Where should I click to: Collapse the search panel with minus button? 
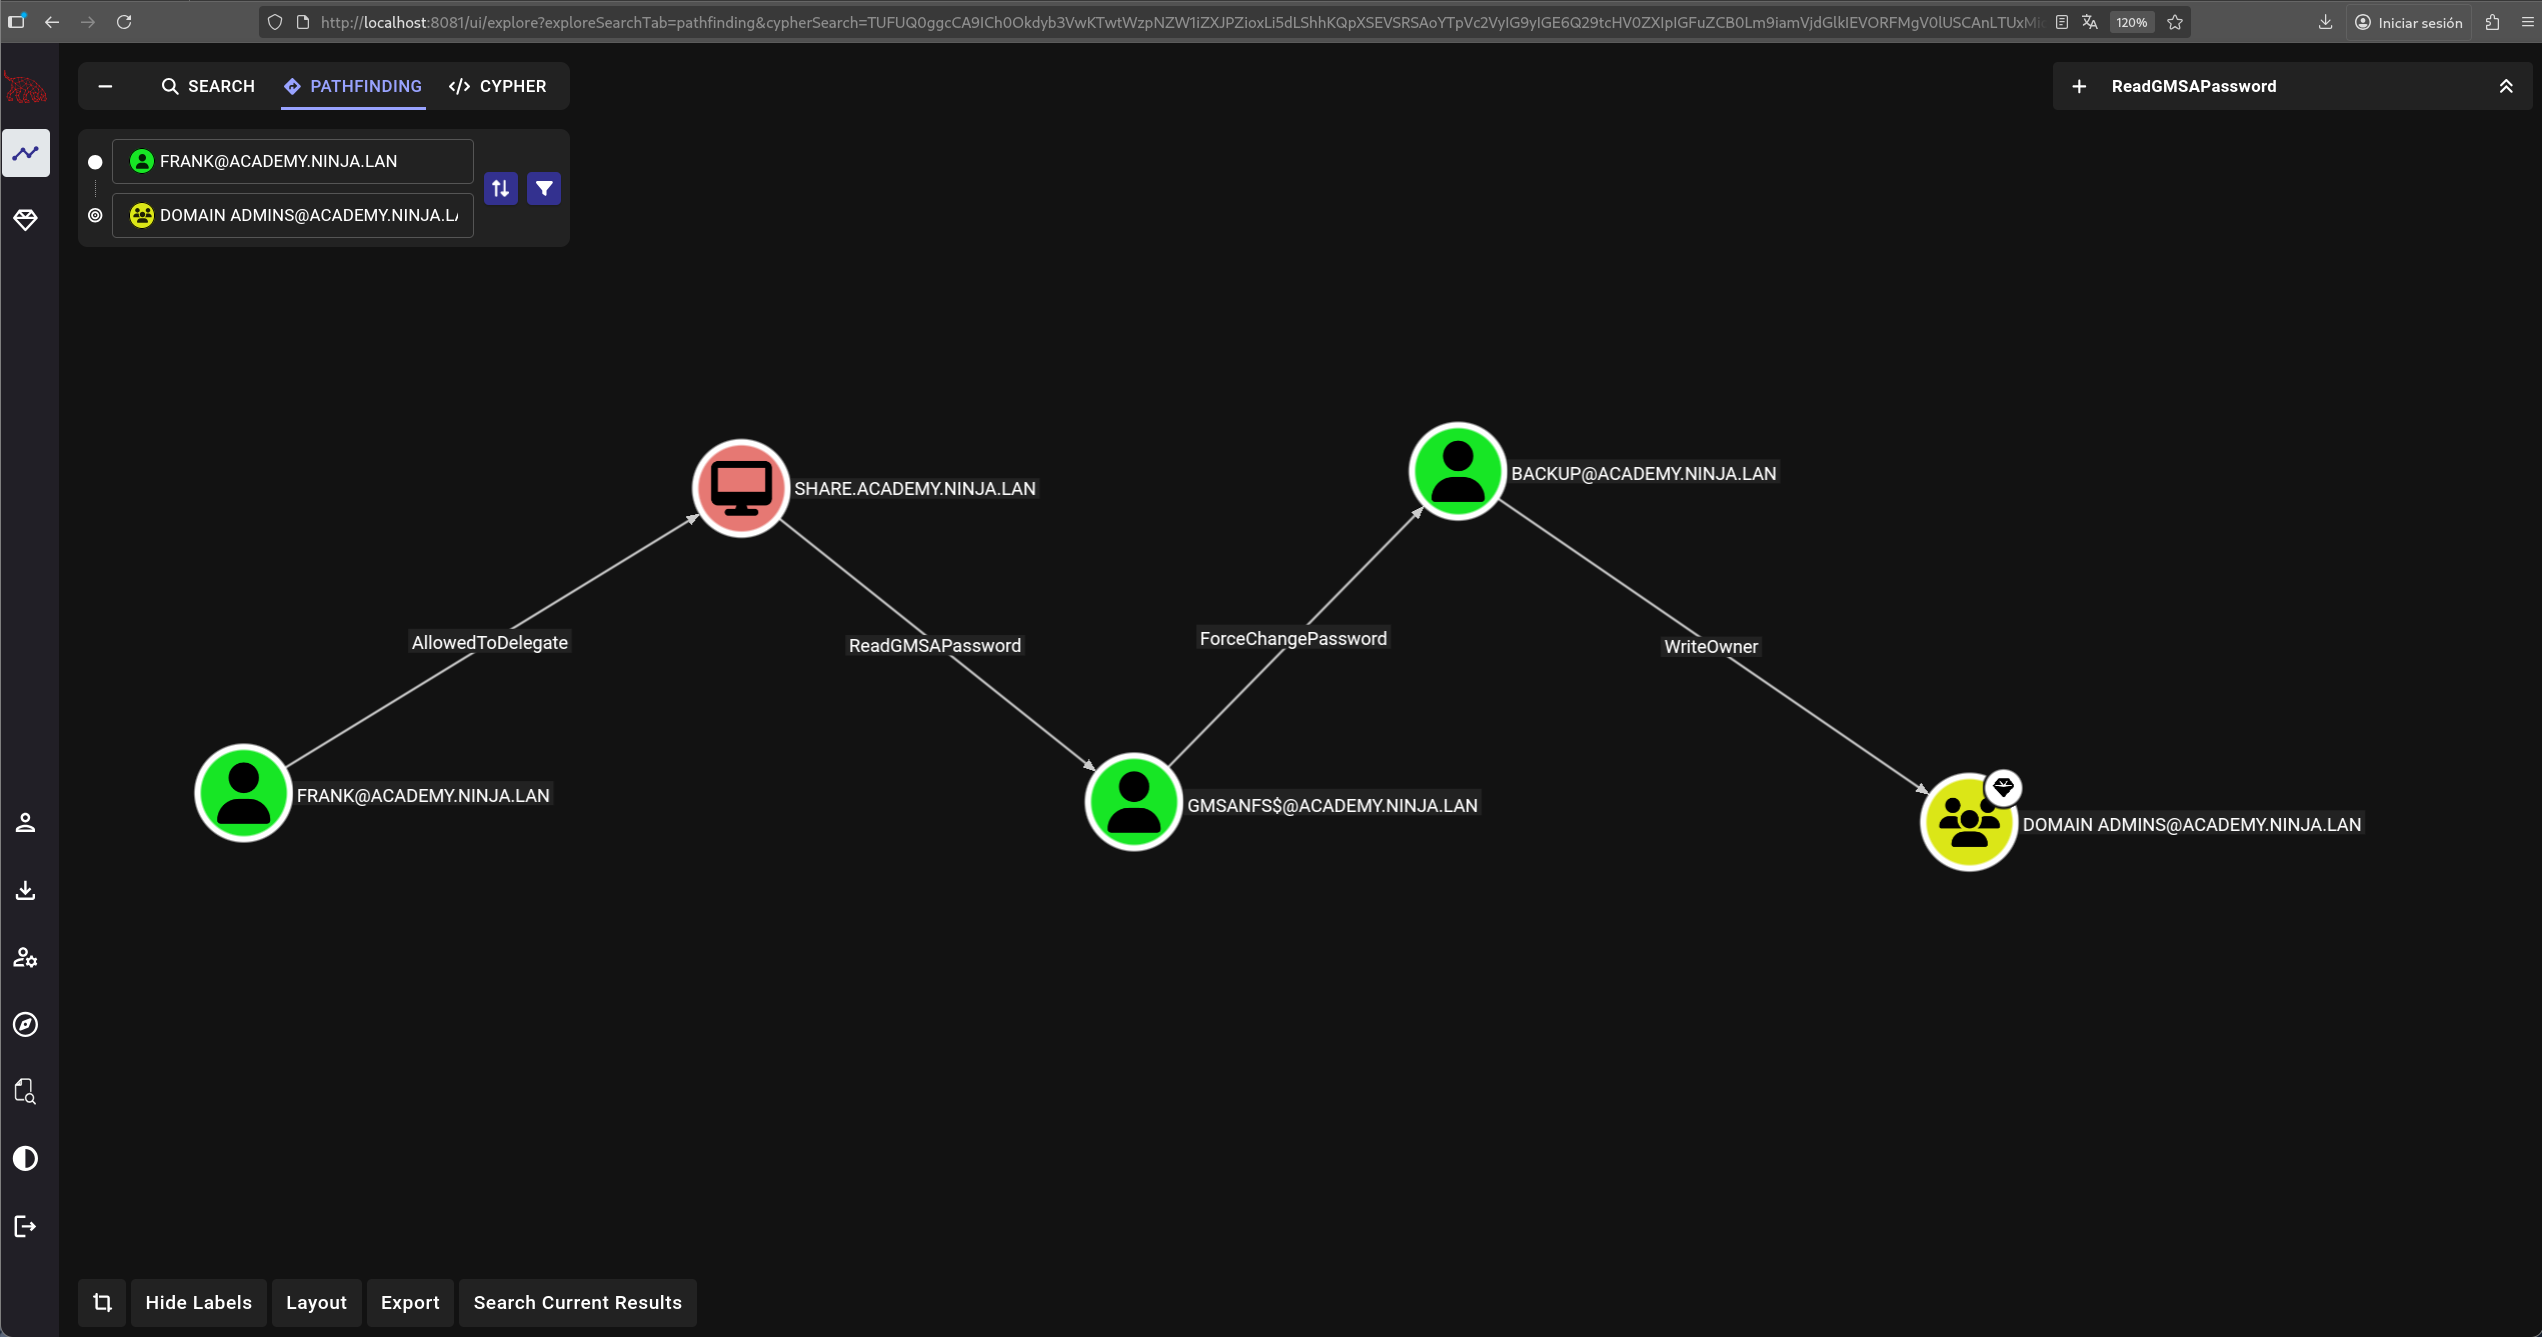(105, 86)
